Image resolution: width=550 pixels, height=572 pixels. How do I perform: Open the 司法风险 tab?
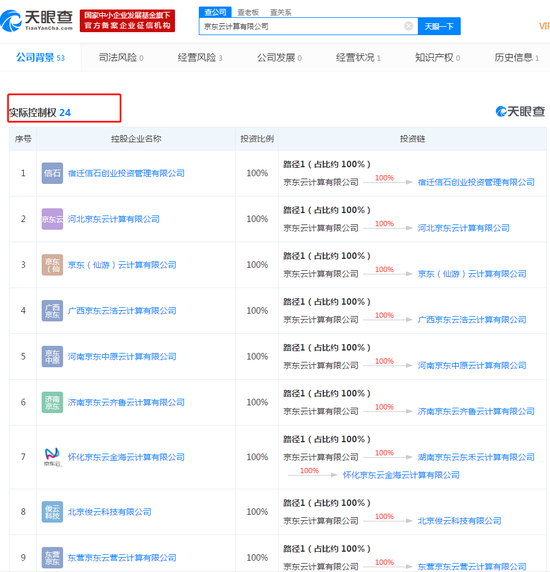pos(121,58)
